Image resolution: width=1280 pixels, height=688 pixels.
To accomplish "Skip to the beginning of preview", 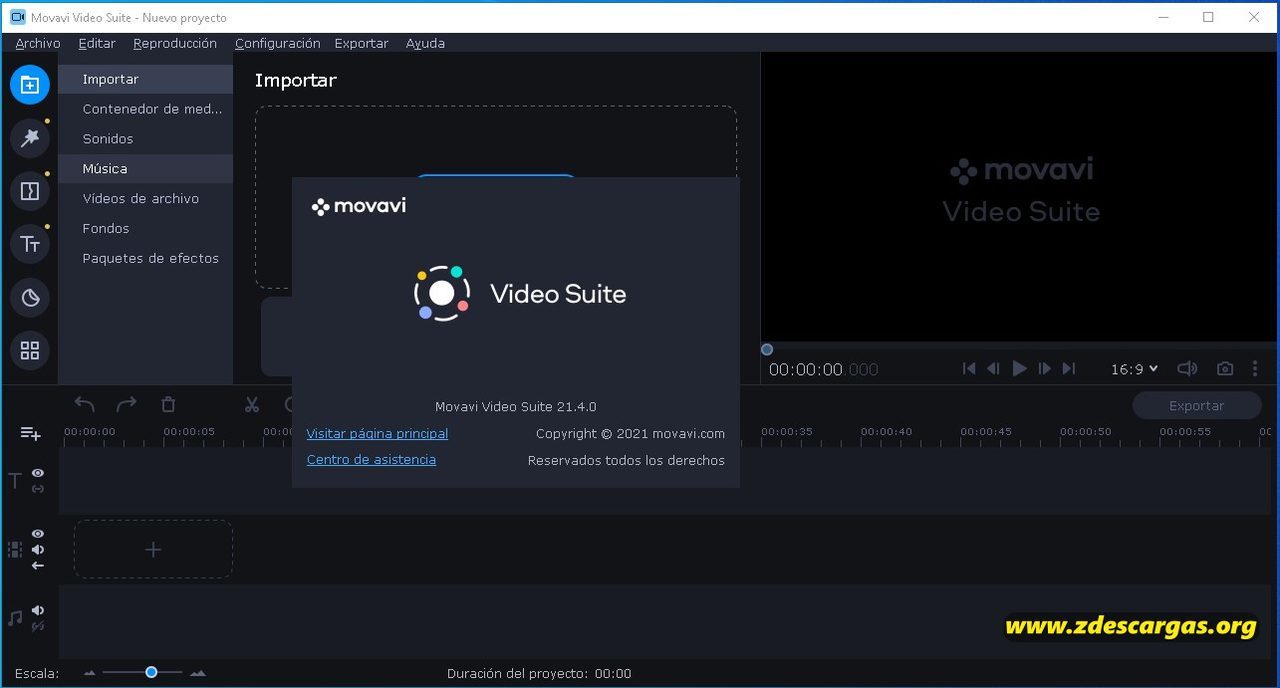I will pos(969,369).
